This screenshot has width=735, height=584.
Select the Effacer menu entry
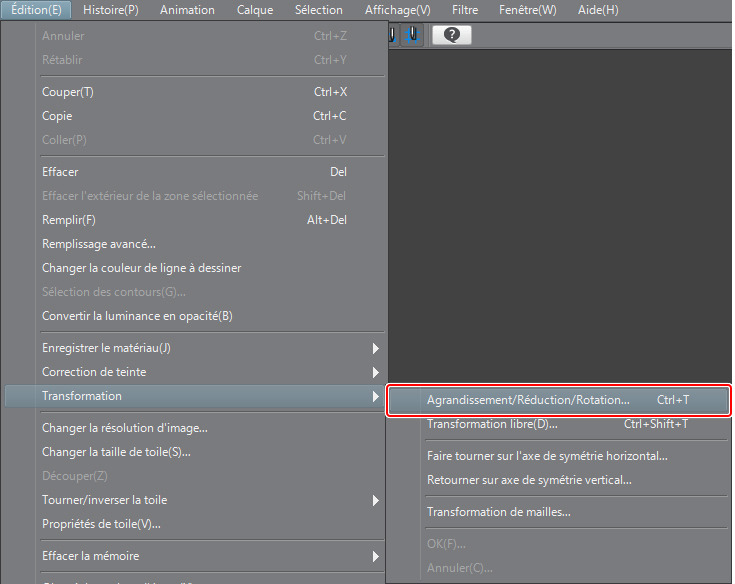[195, 172]
